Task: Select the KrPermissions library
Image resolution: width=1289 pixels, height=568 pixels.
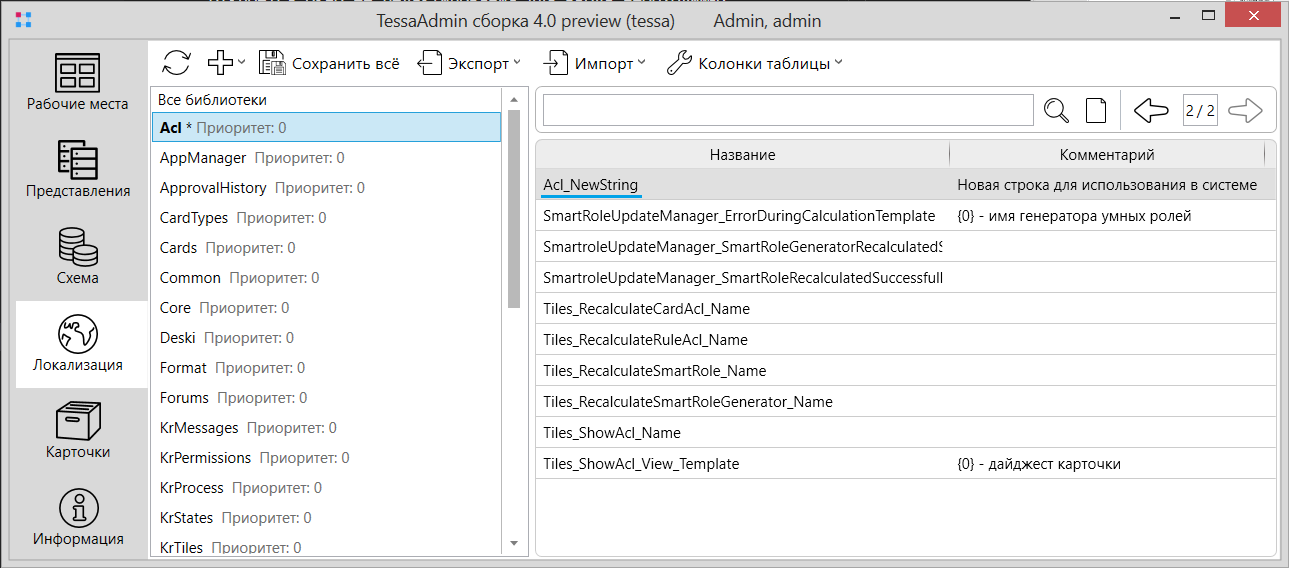Action: (326, 458)
